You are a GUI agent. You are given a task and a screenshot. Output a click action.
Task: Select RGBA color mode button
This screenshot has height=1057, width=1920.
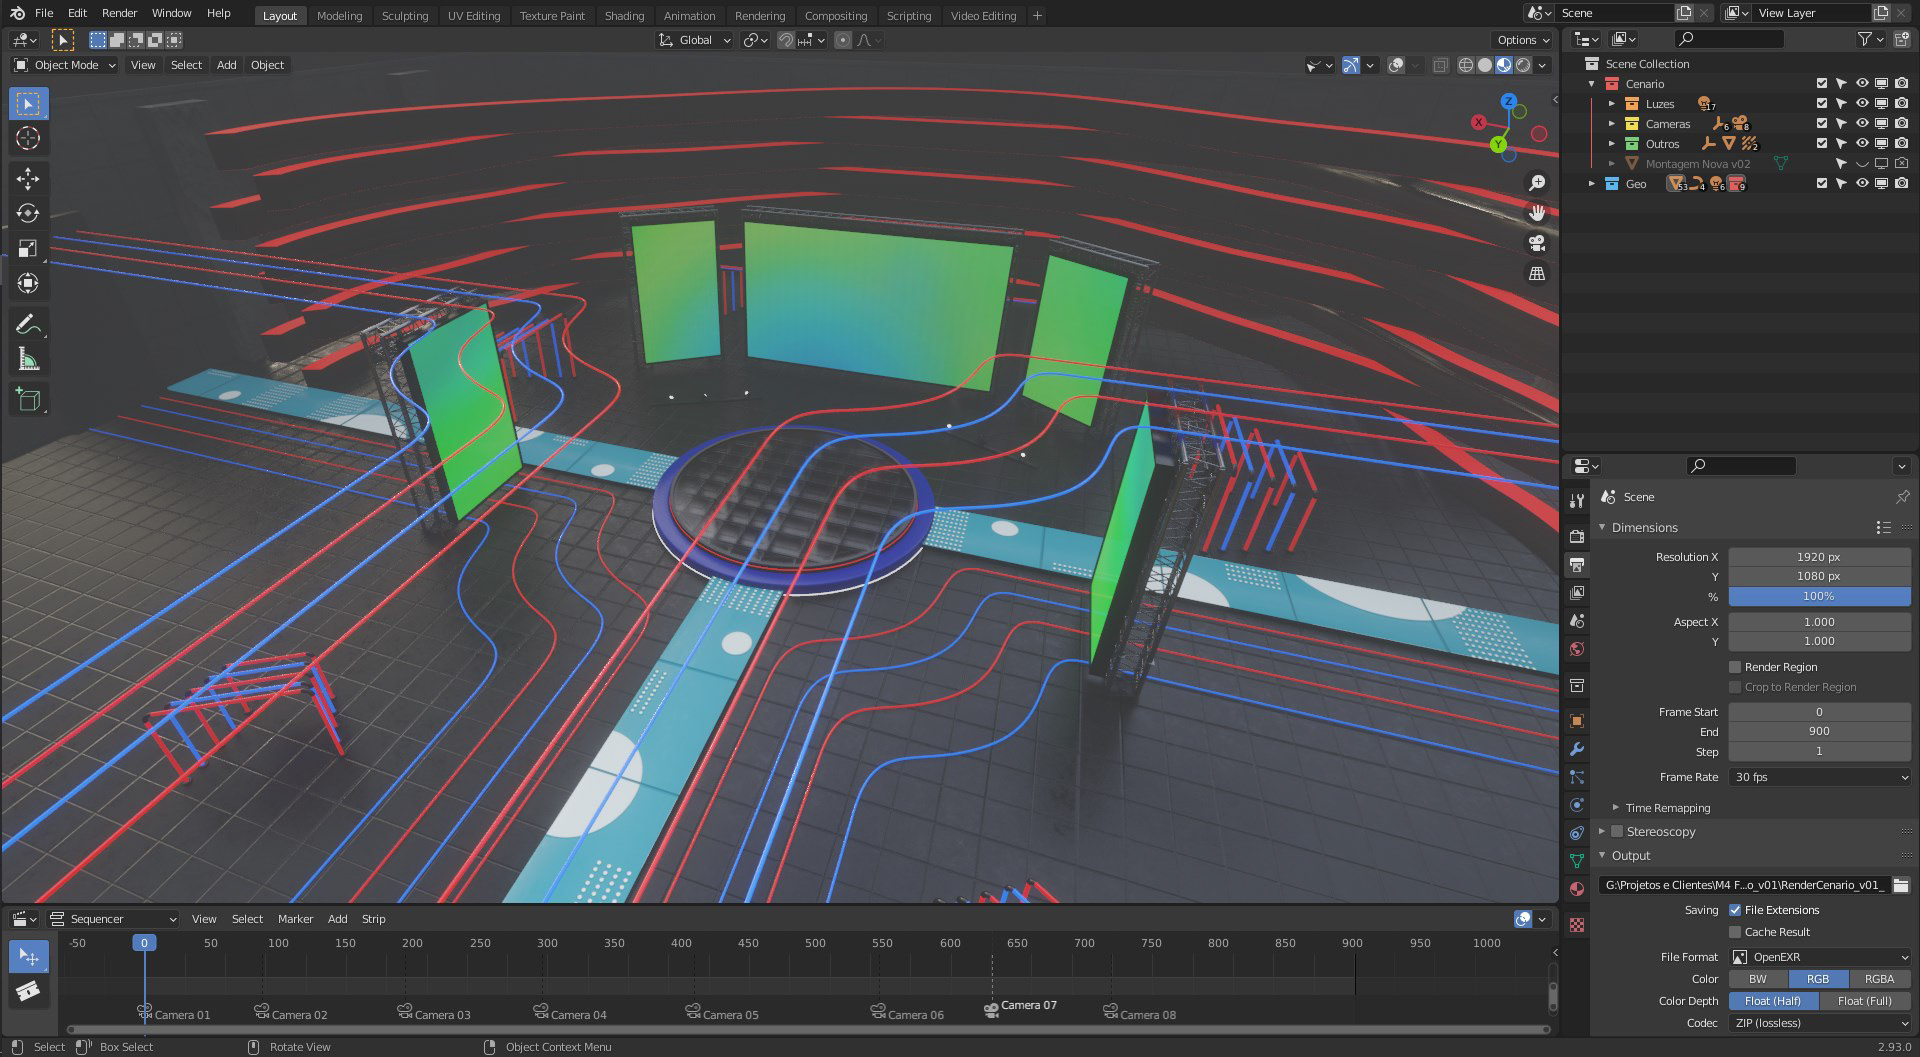pos(1878,979)
